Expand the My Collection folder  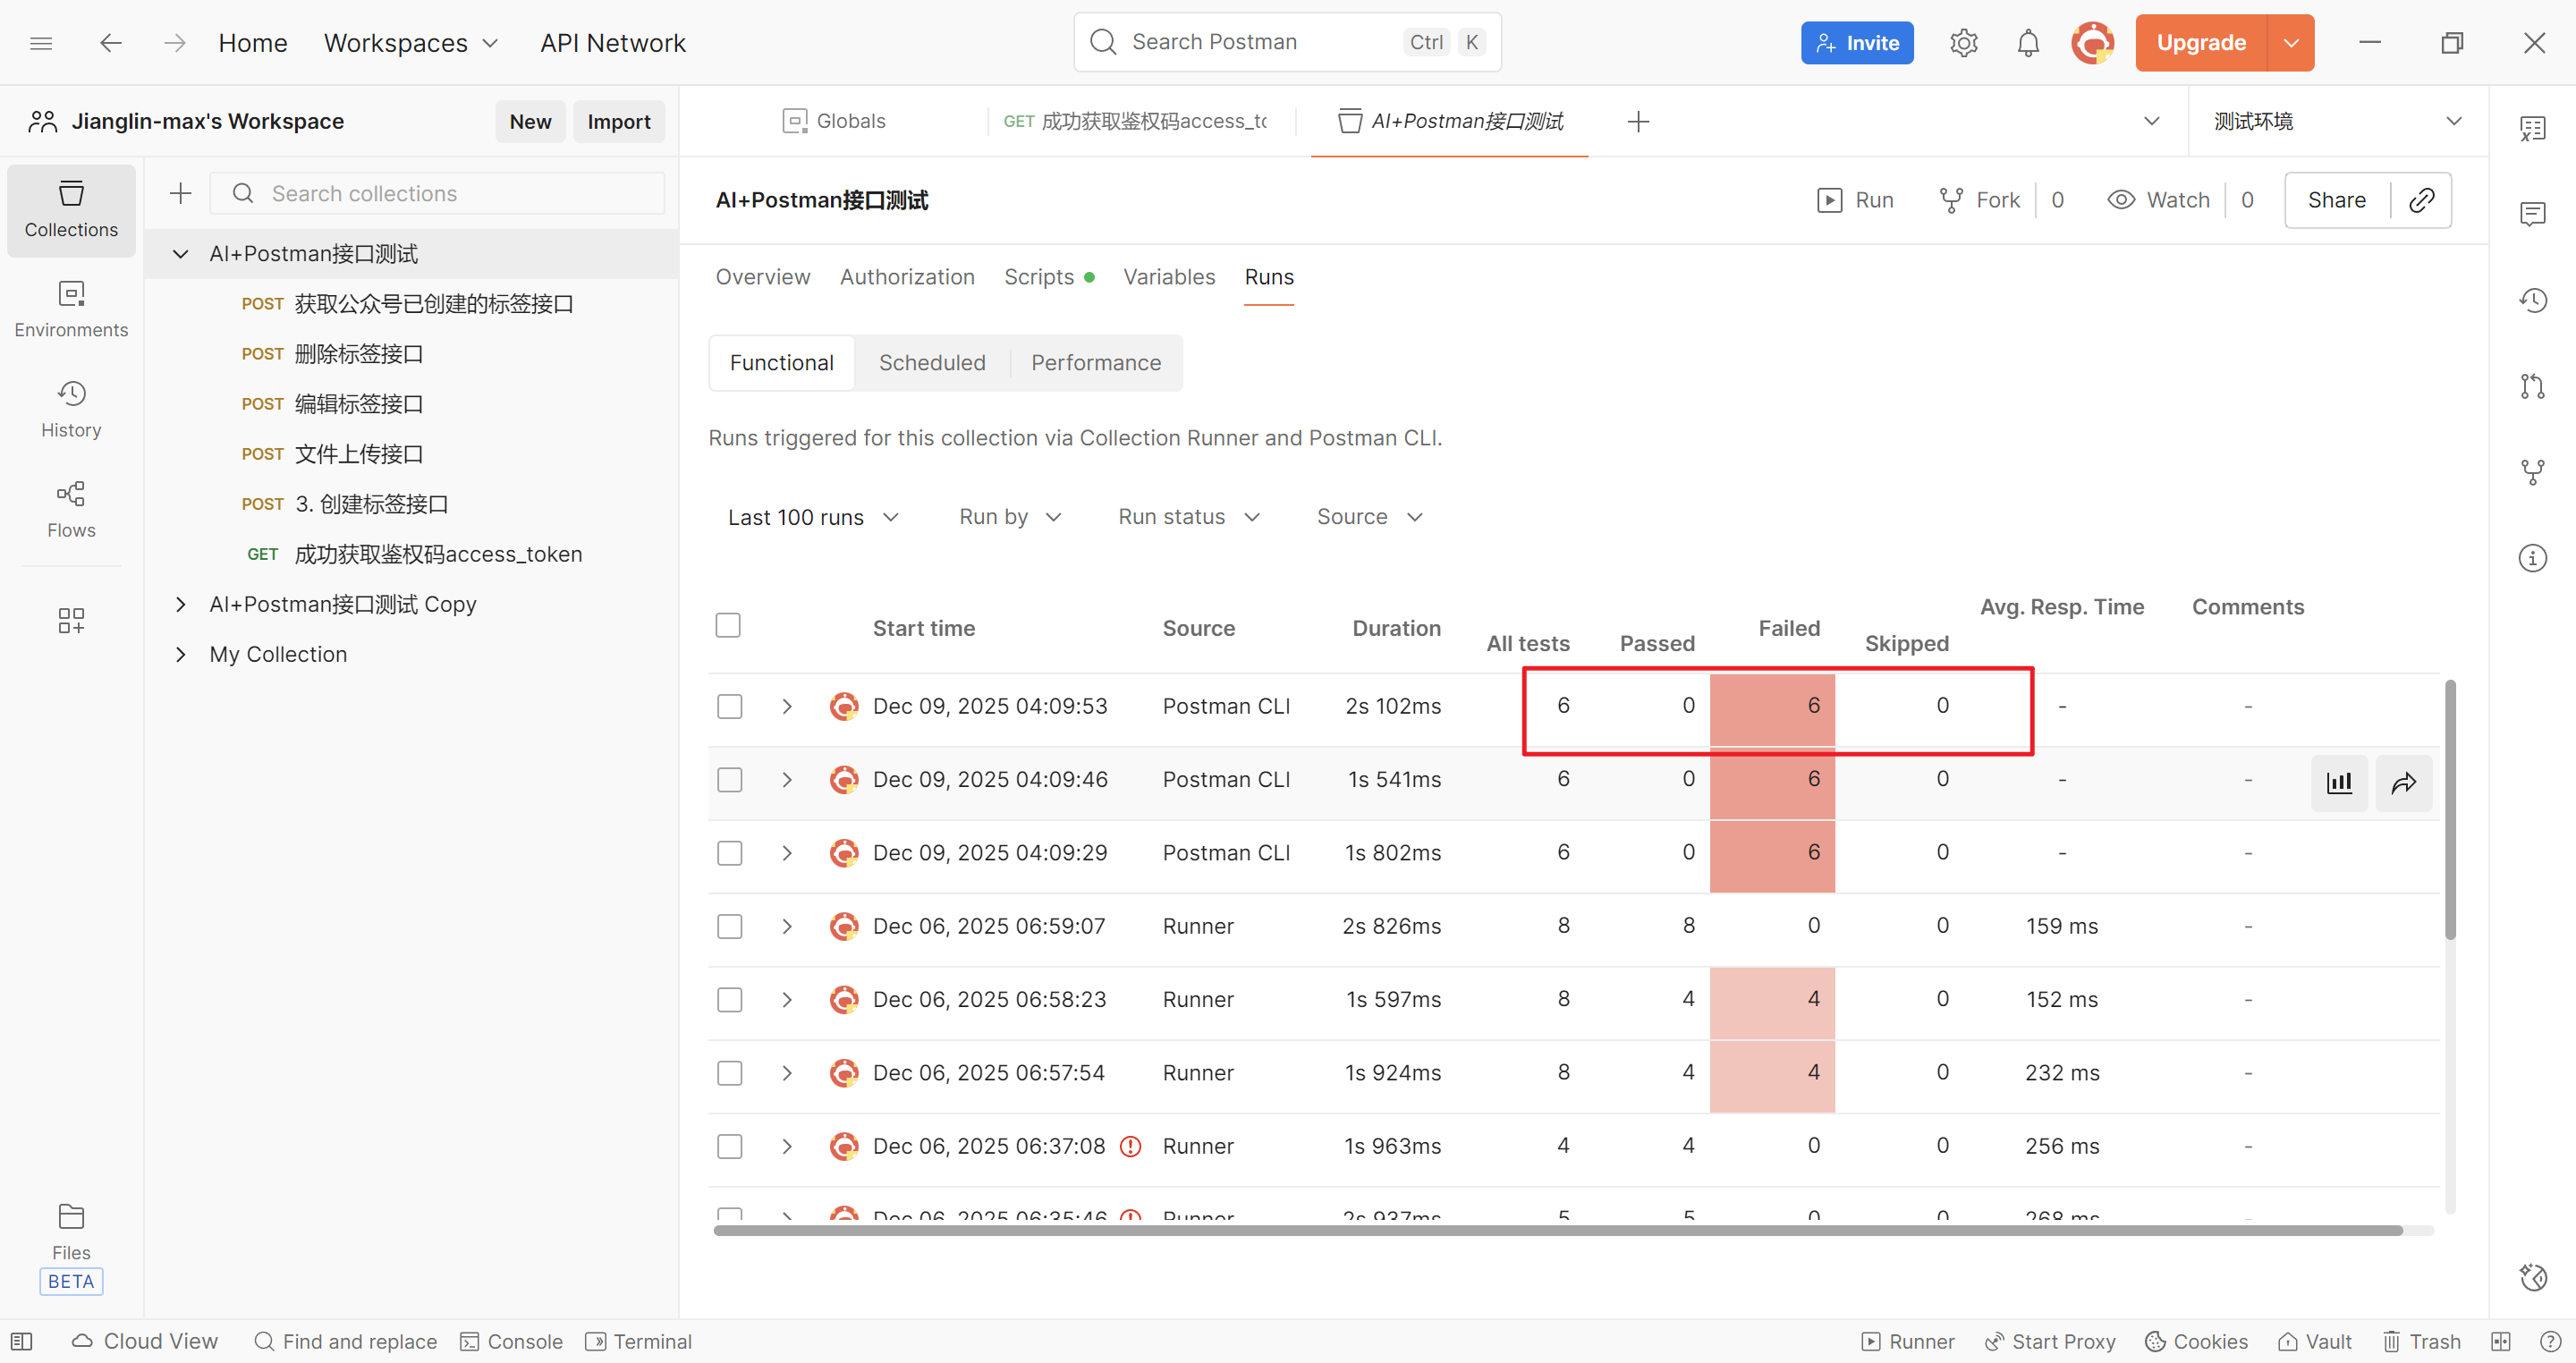coord(180,654)
